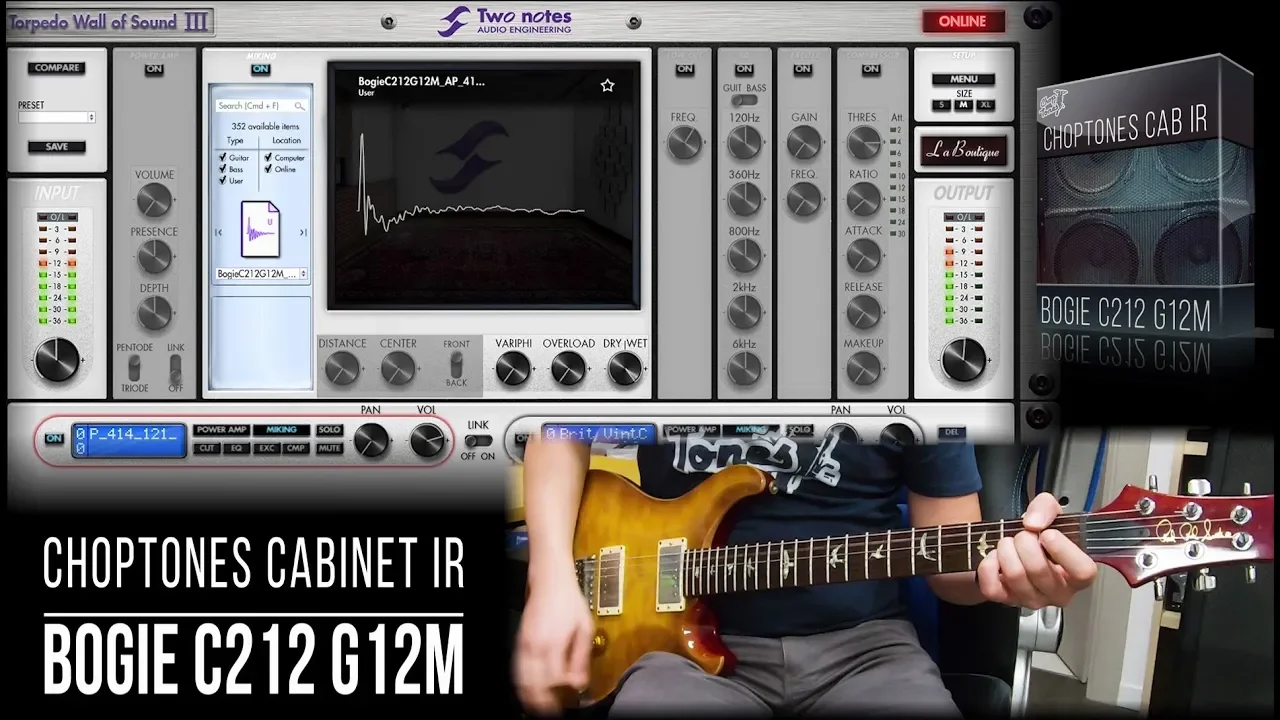The image size is (1280, 720).
Task: Open the PRESET dropdown
Action: coord(57,117)
